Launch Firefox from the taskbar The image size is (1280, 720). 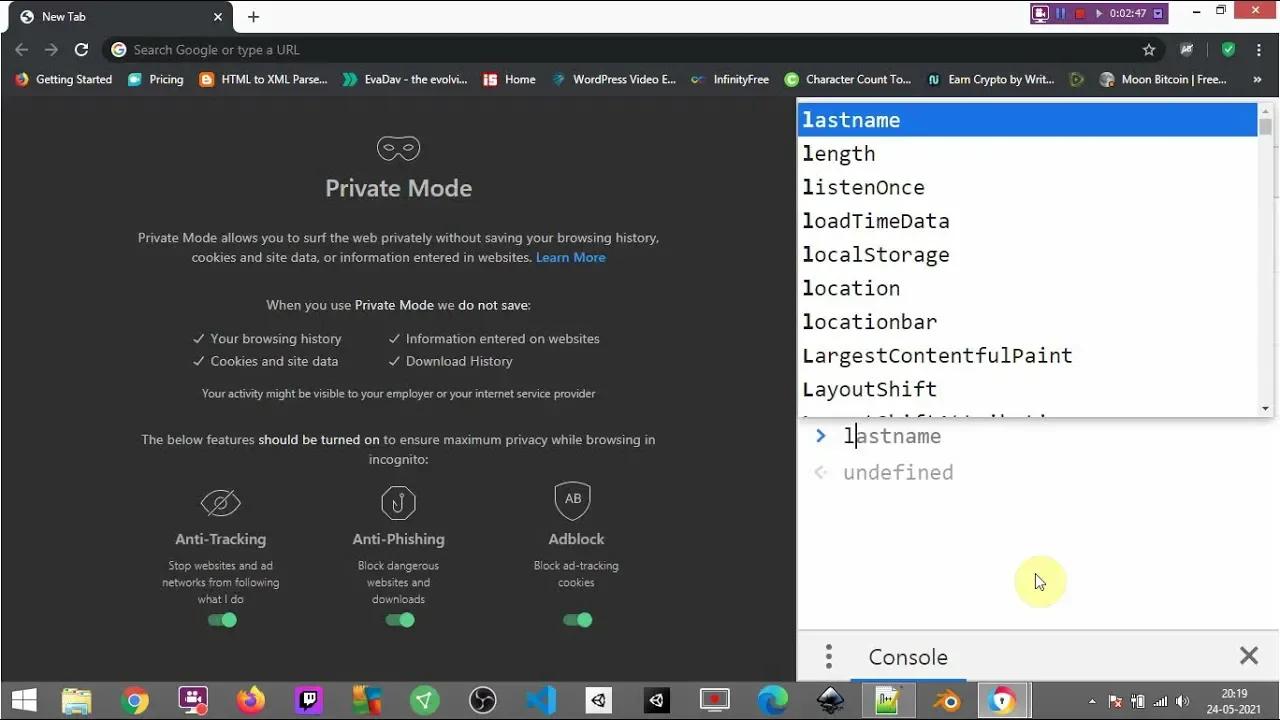tap(250, 700)
